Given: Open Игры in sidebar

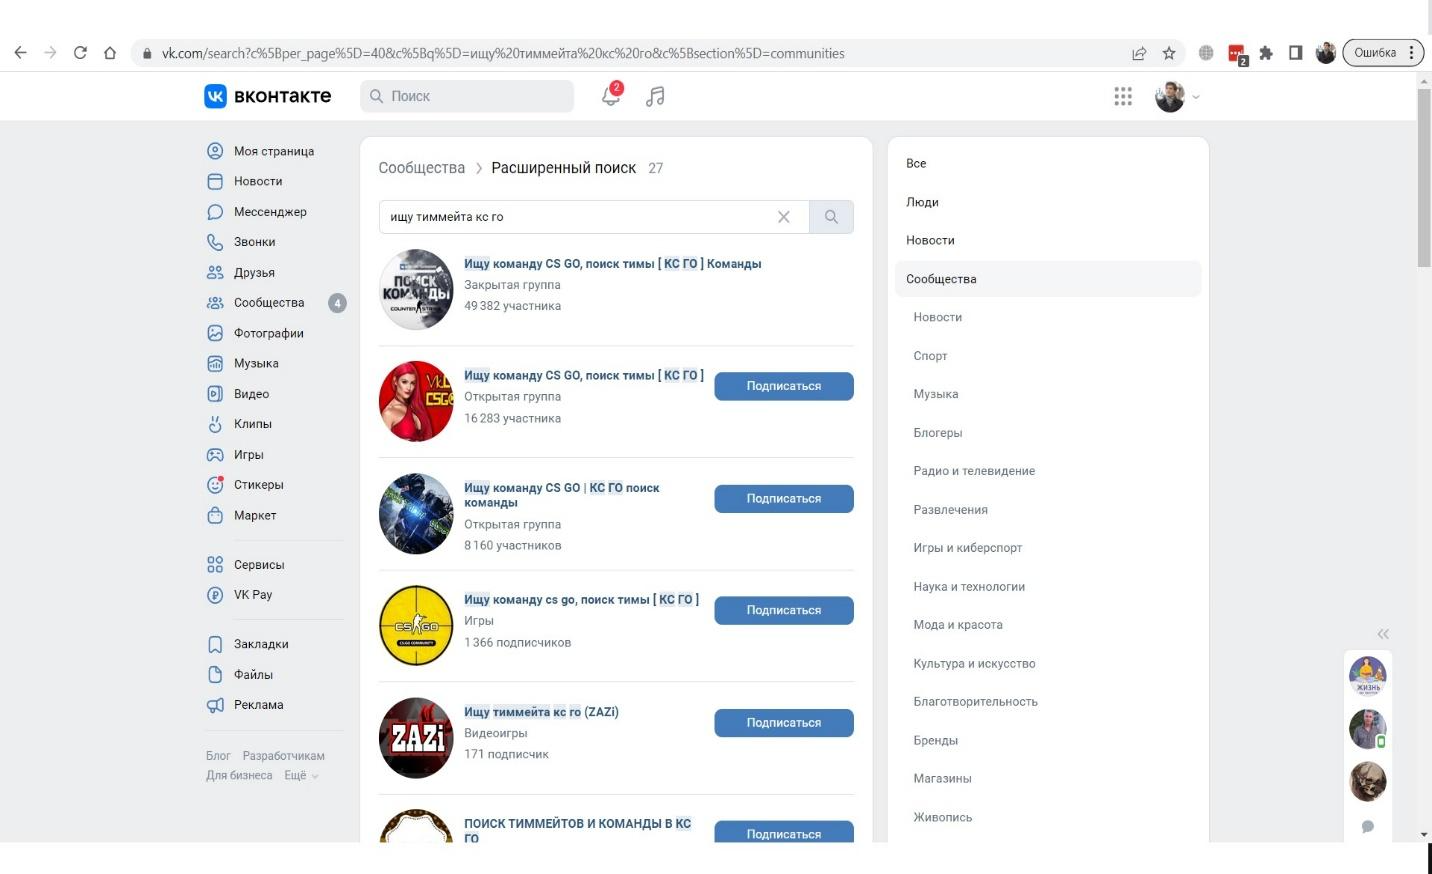Looking at the screenshot, I should coord(249,454).
